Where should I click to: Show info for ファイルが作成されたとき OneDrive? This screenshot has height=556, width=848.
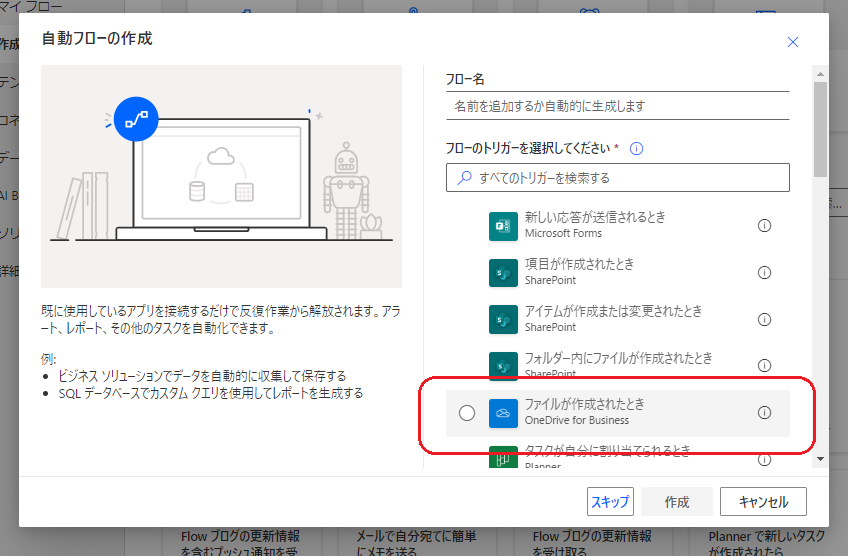coord(764,413)
